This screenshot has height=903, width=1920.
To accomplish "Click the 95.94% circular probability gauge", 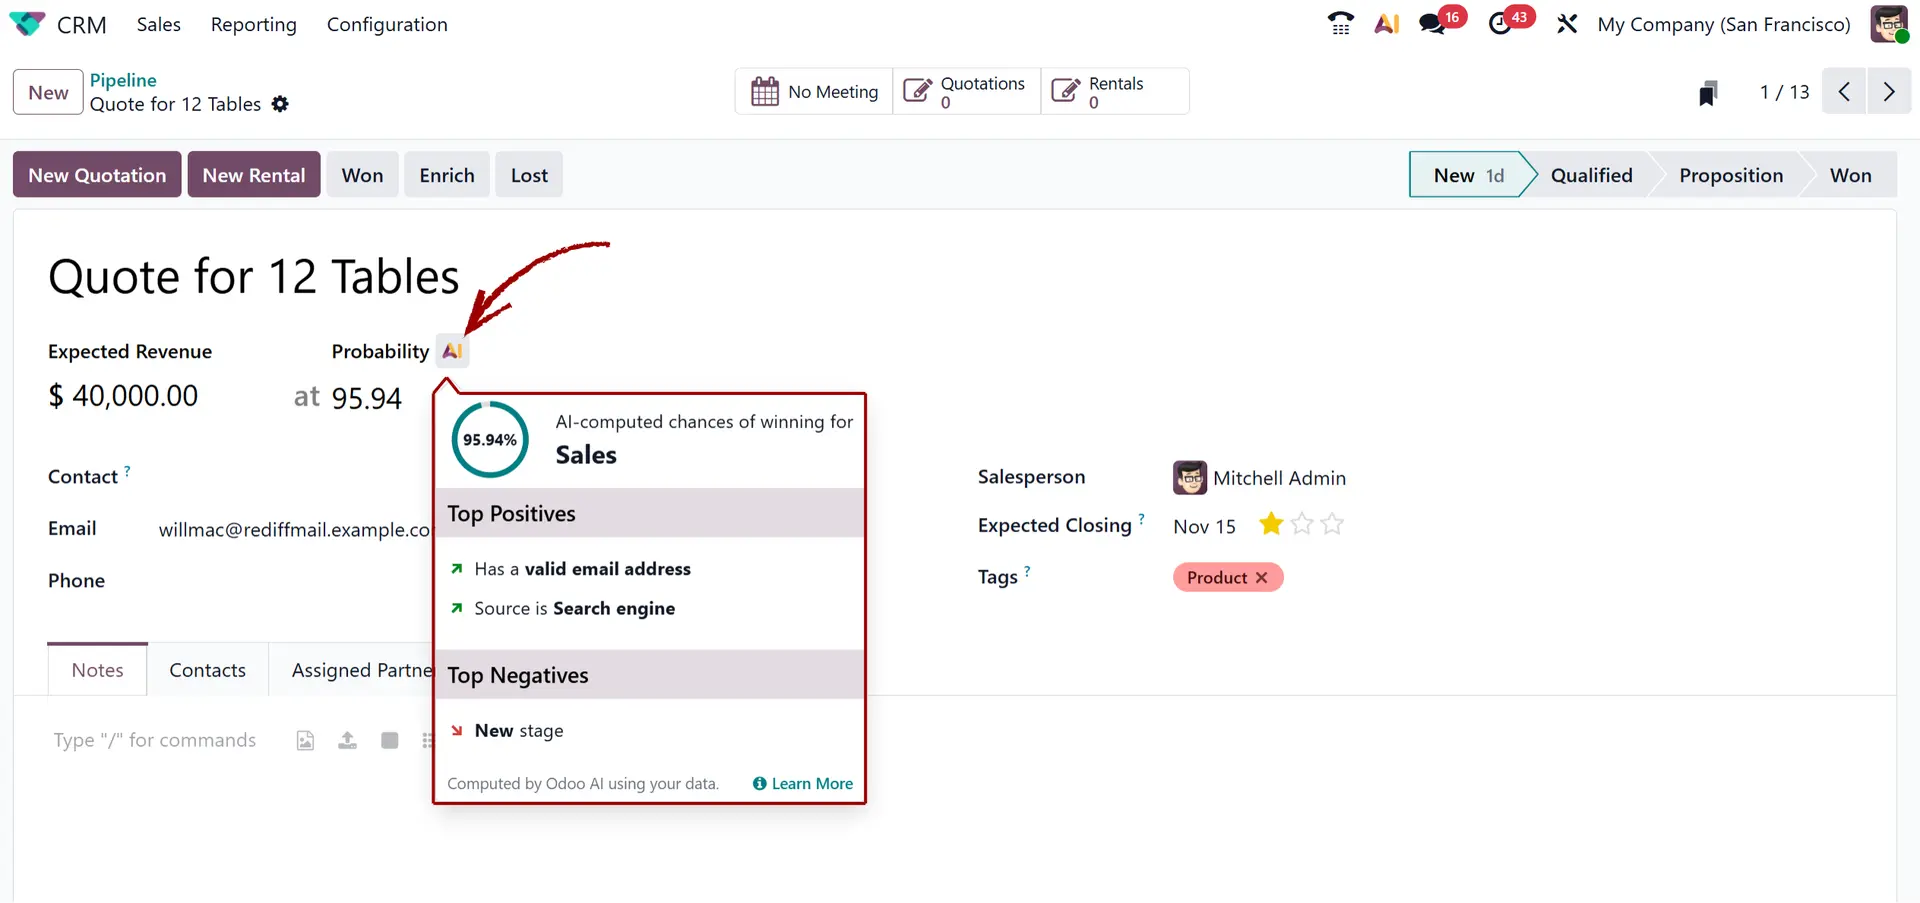I will [x=489, y=439].
